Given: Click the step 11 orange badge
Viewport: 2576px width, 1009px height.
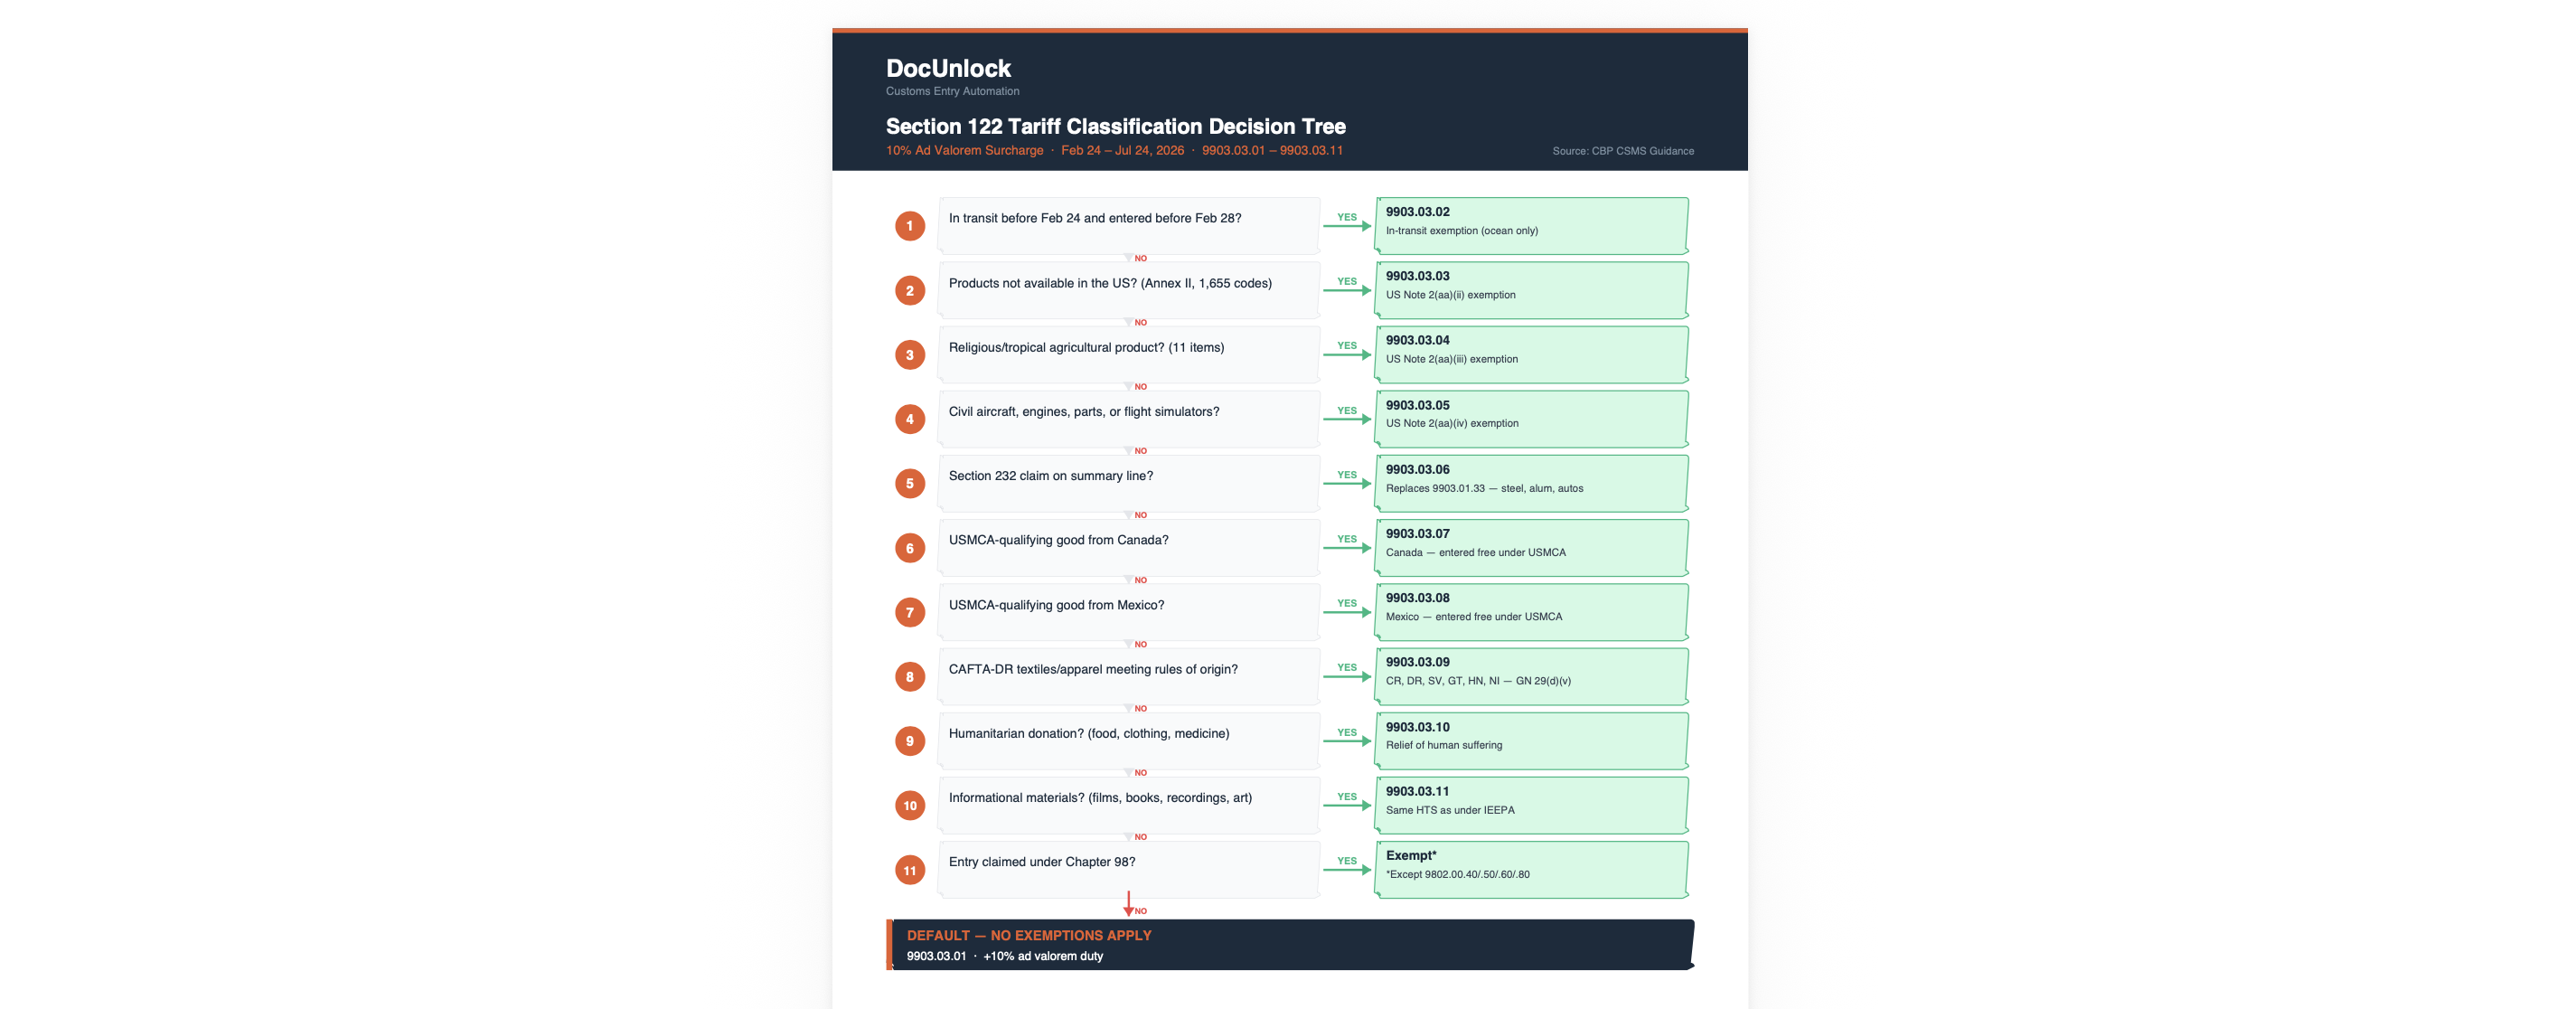Looking at the screenshot, I should click(909, 870).
